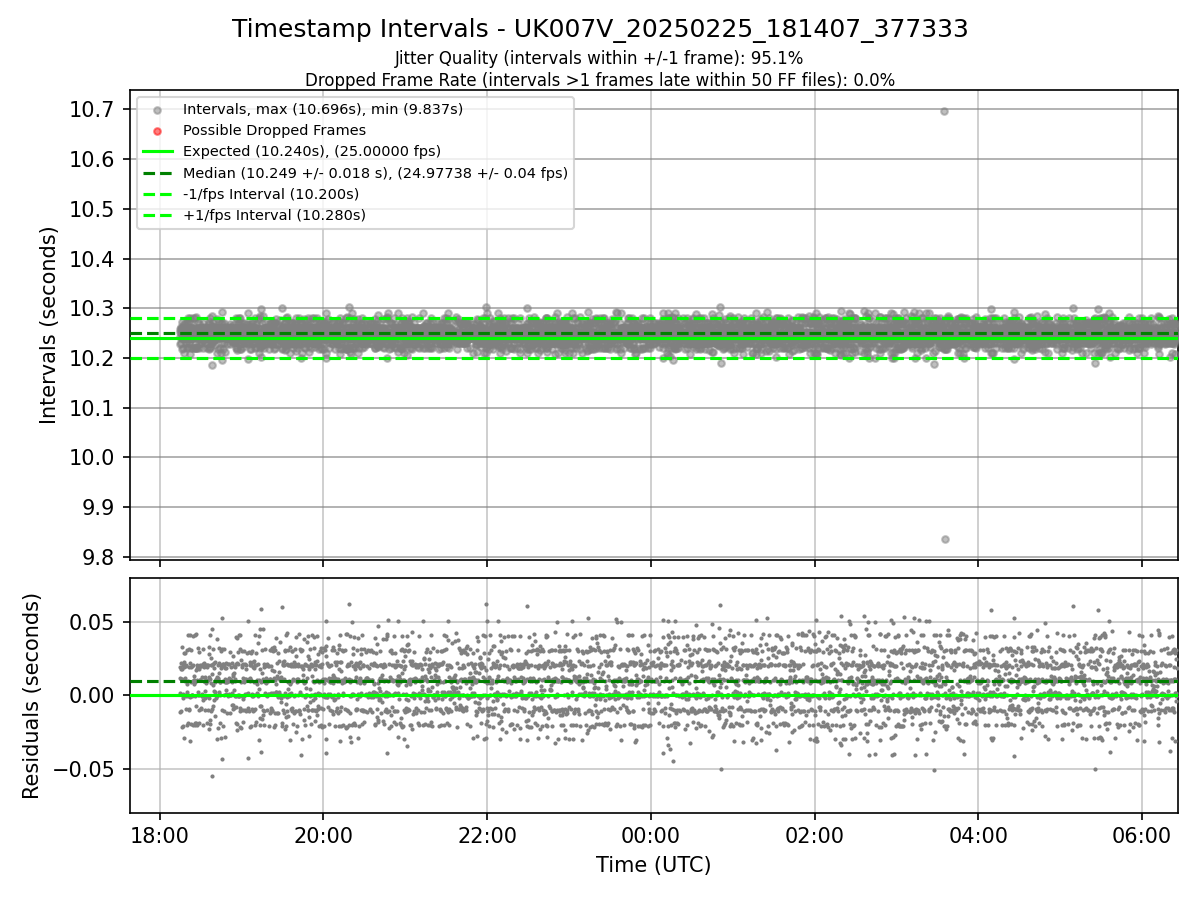Click the '10.3' y-axis tick label
Image resolution: width=1200 pixels, height=900 pixels.
93,309
